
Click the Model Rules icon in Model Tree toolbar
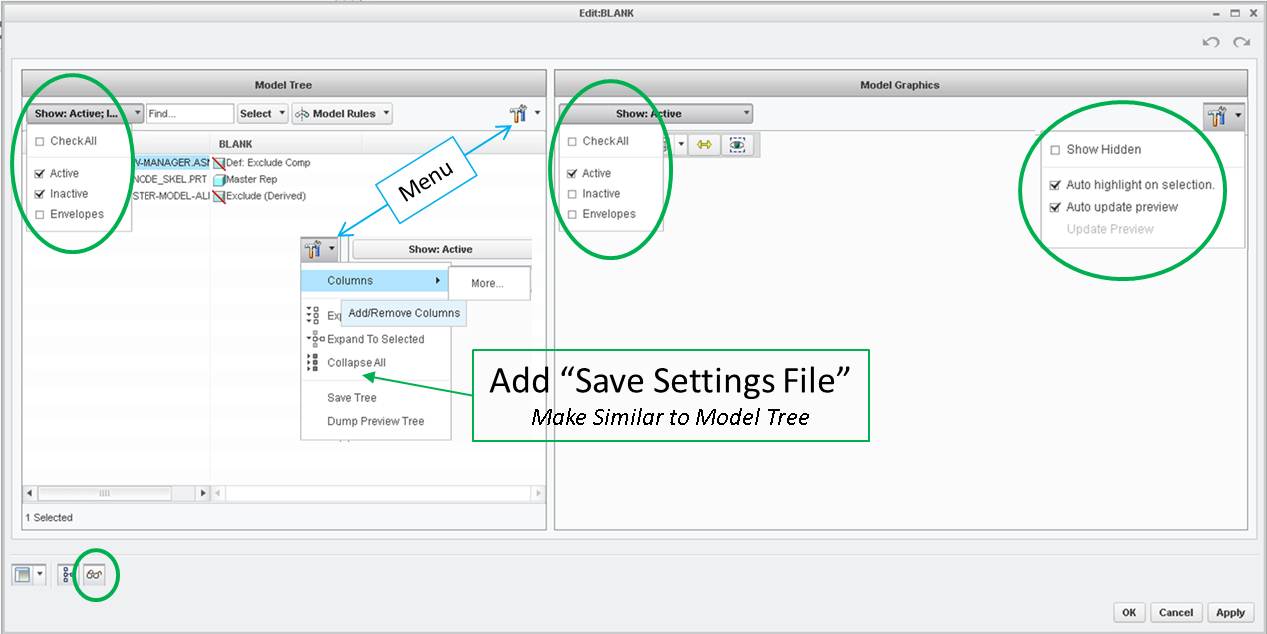click(301, 114)
